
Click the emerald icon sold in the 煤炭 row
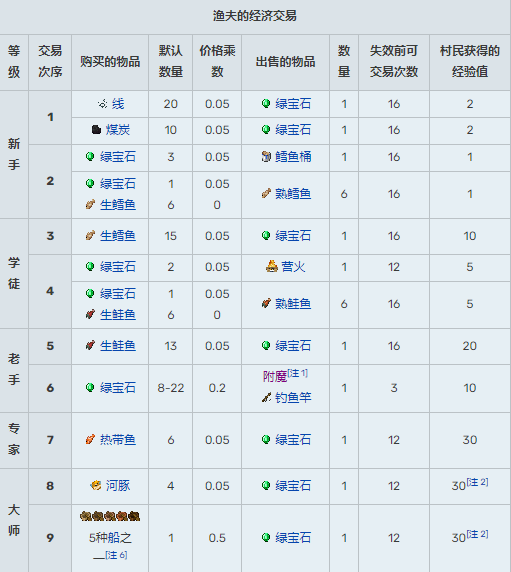266,130
